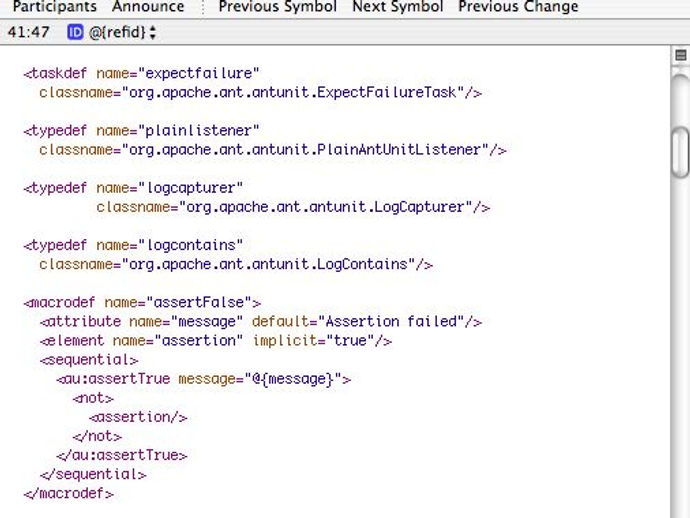Go to Previous Change
The width and height of the screenshot is (690, 518).
(x=518, y=6)
